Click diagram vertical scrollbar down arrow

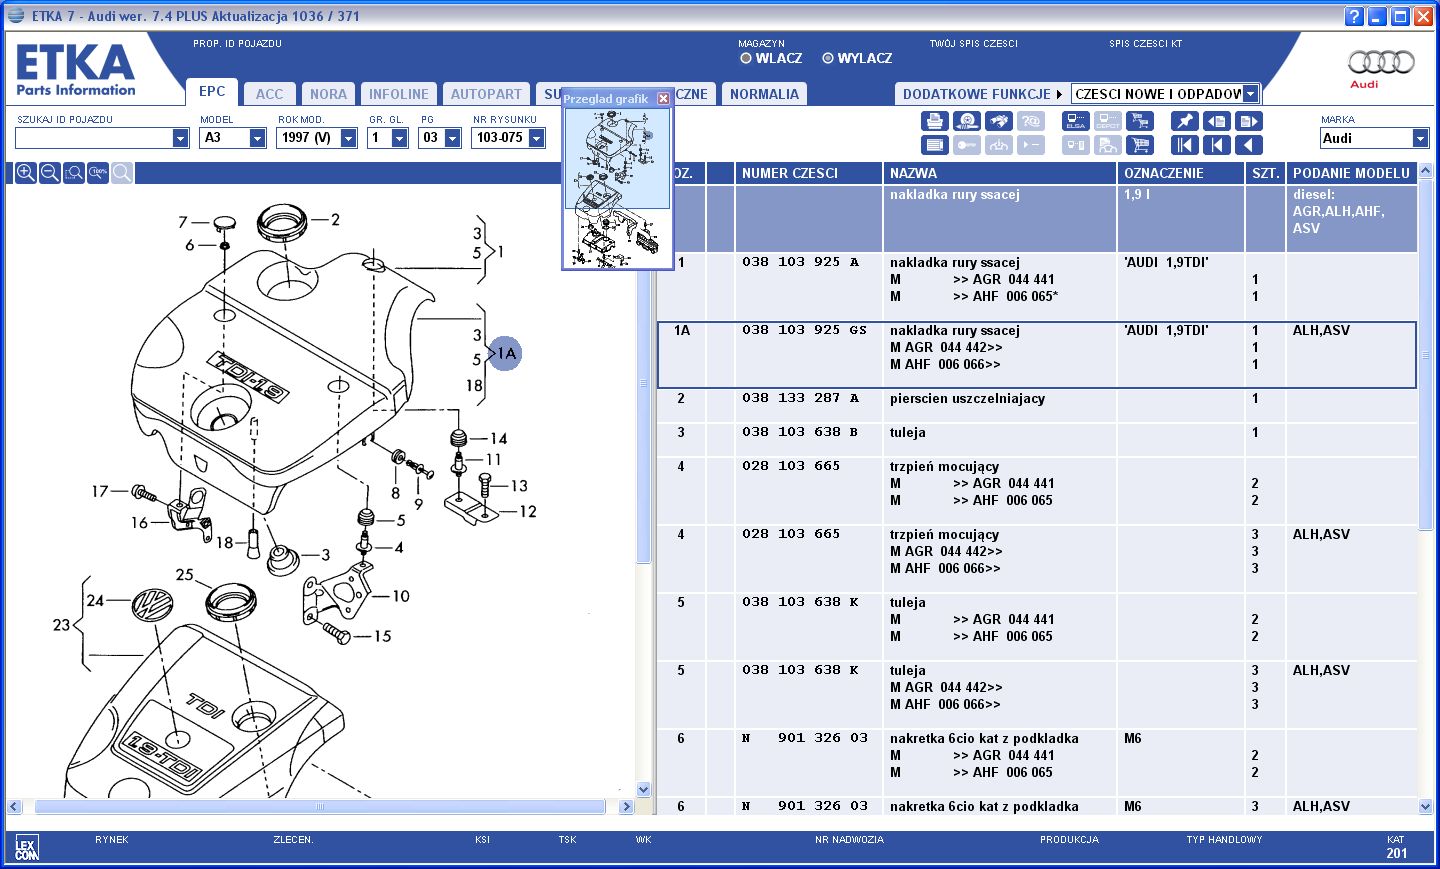click(643, 789)
